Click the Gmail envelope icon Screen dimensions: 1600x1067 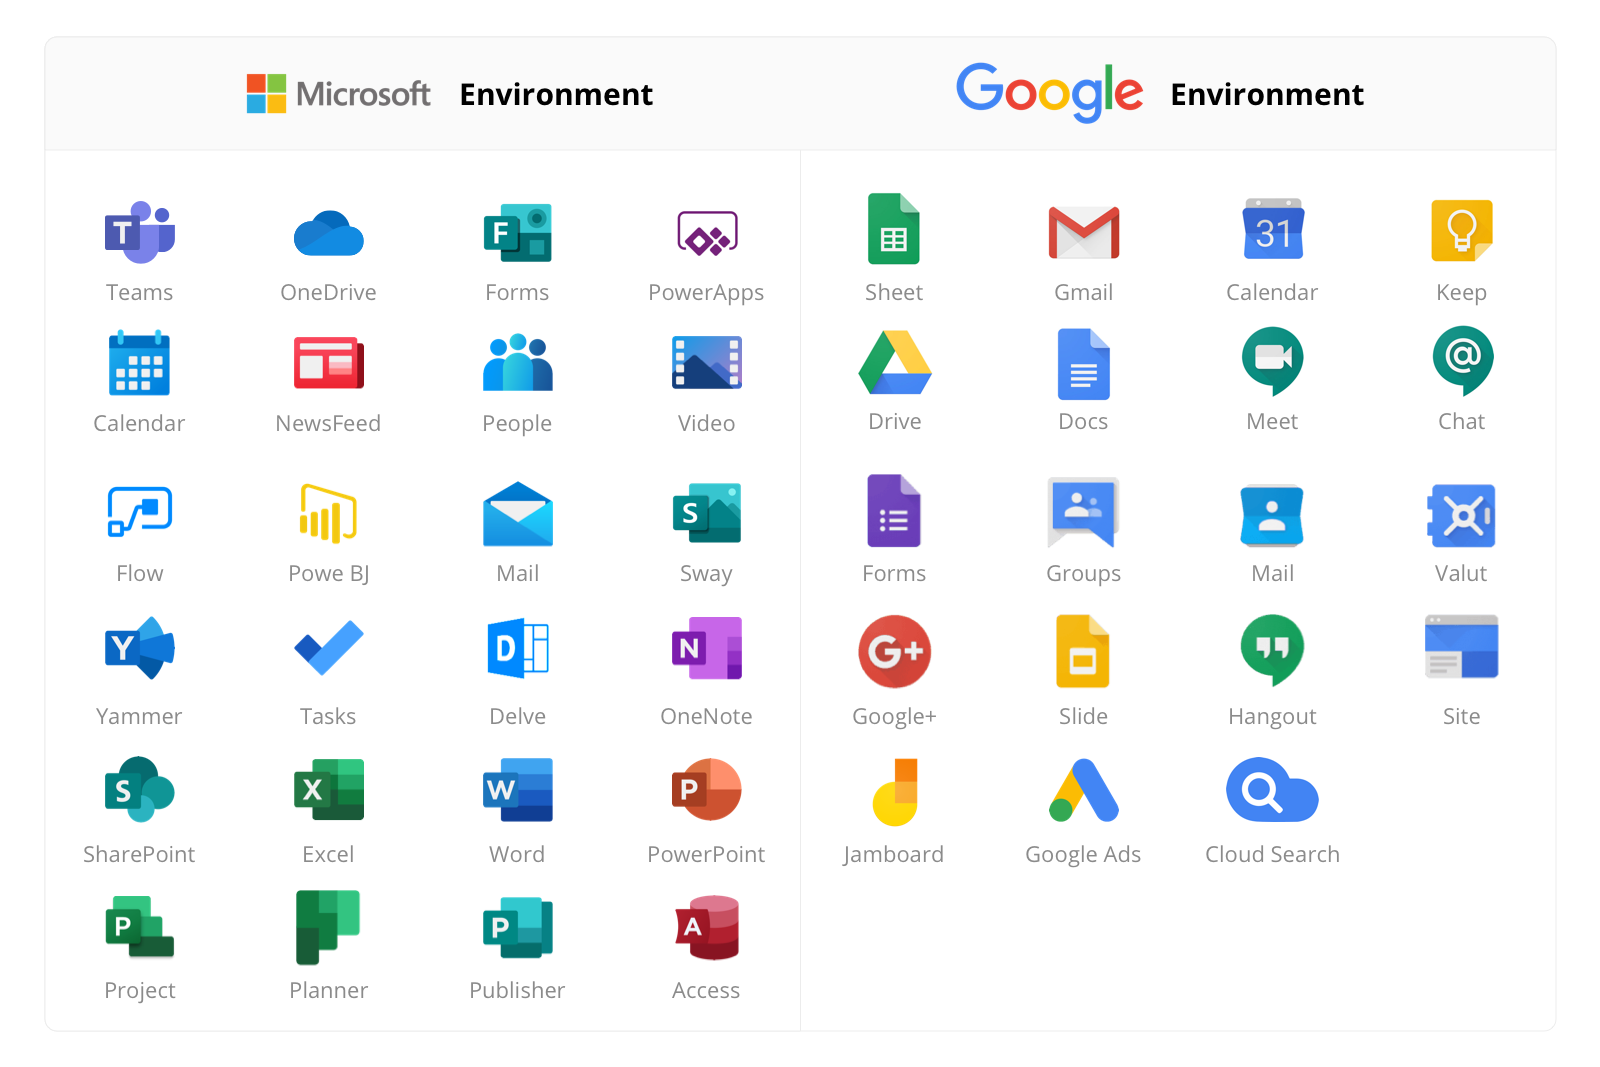(x=1084, y=233)
